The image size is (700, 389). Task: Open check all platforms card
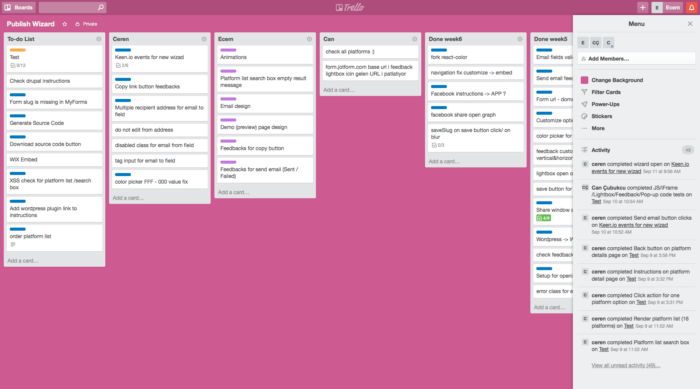pos(371,52)
